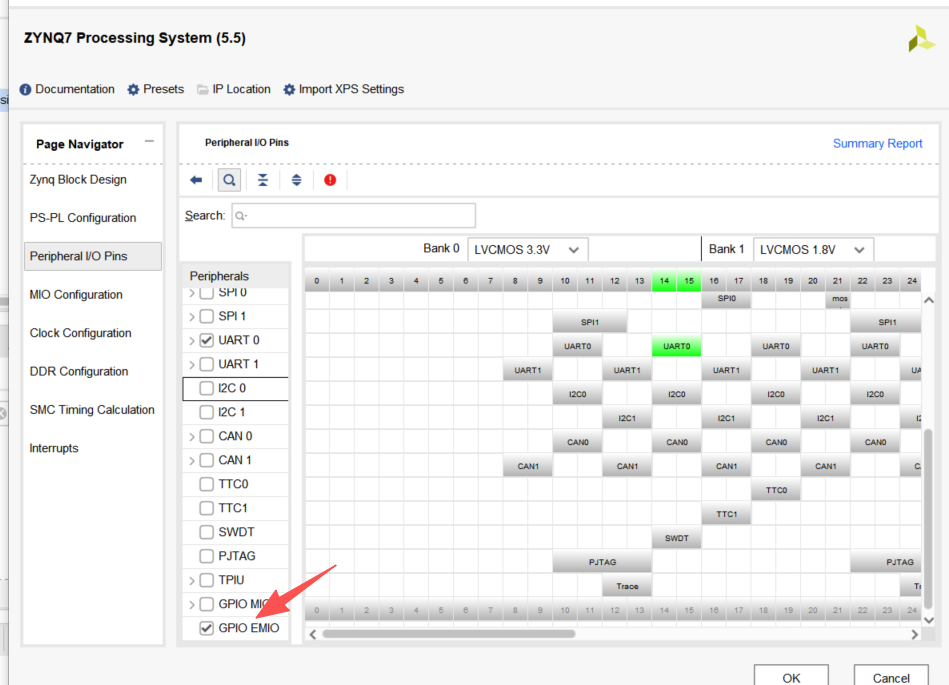Open Bank 0 LVCMOS 3.3V dropdown

[x=527, y=250]
